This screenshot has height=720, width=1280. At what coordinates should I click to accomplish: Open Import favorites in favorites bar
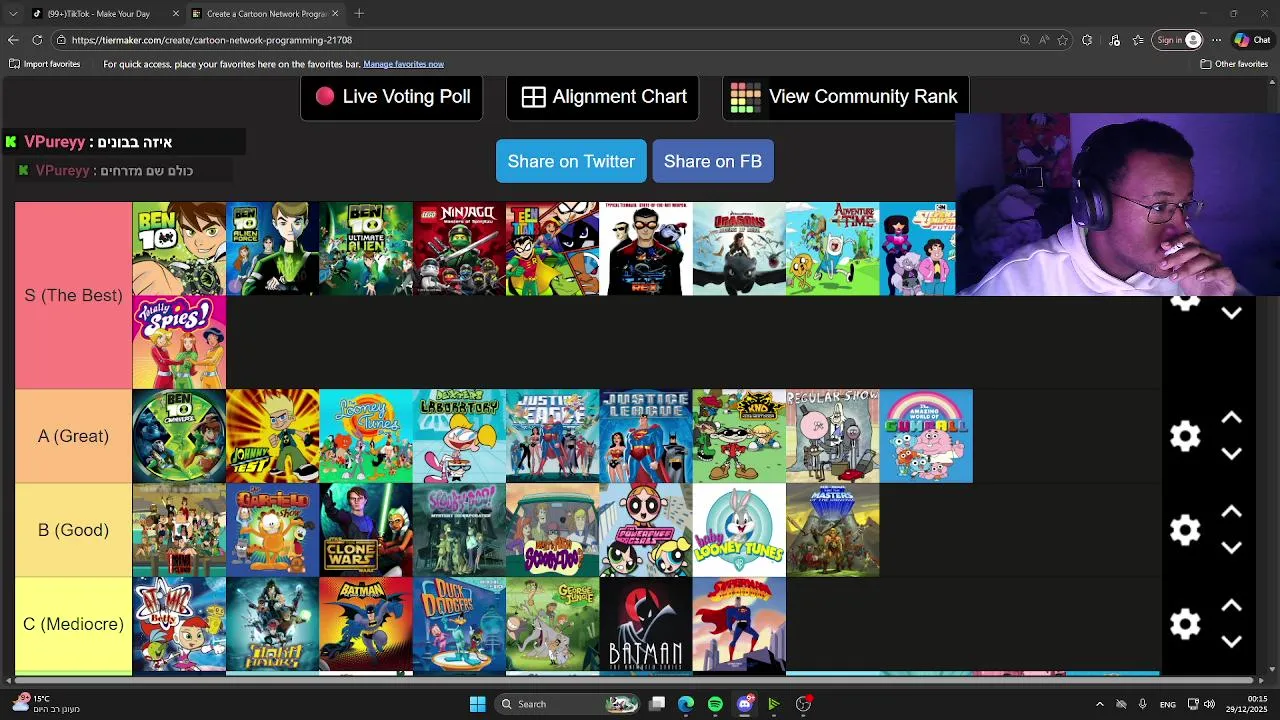coord(45,64)
